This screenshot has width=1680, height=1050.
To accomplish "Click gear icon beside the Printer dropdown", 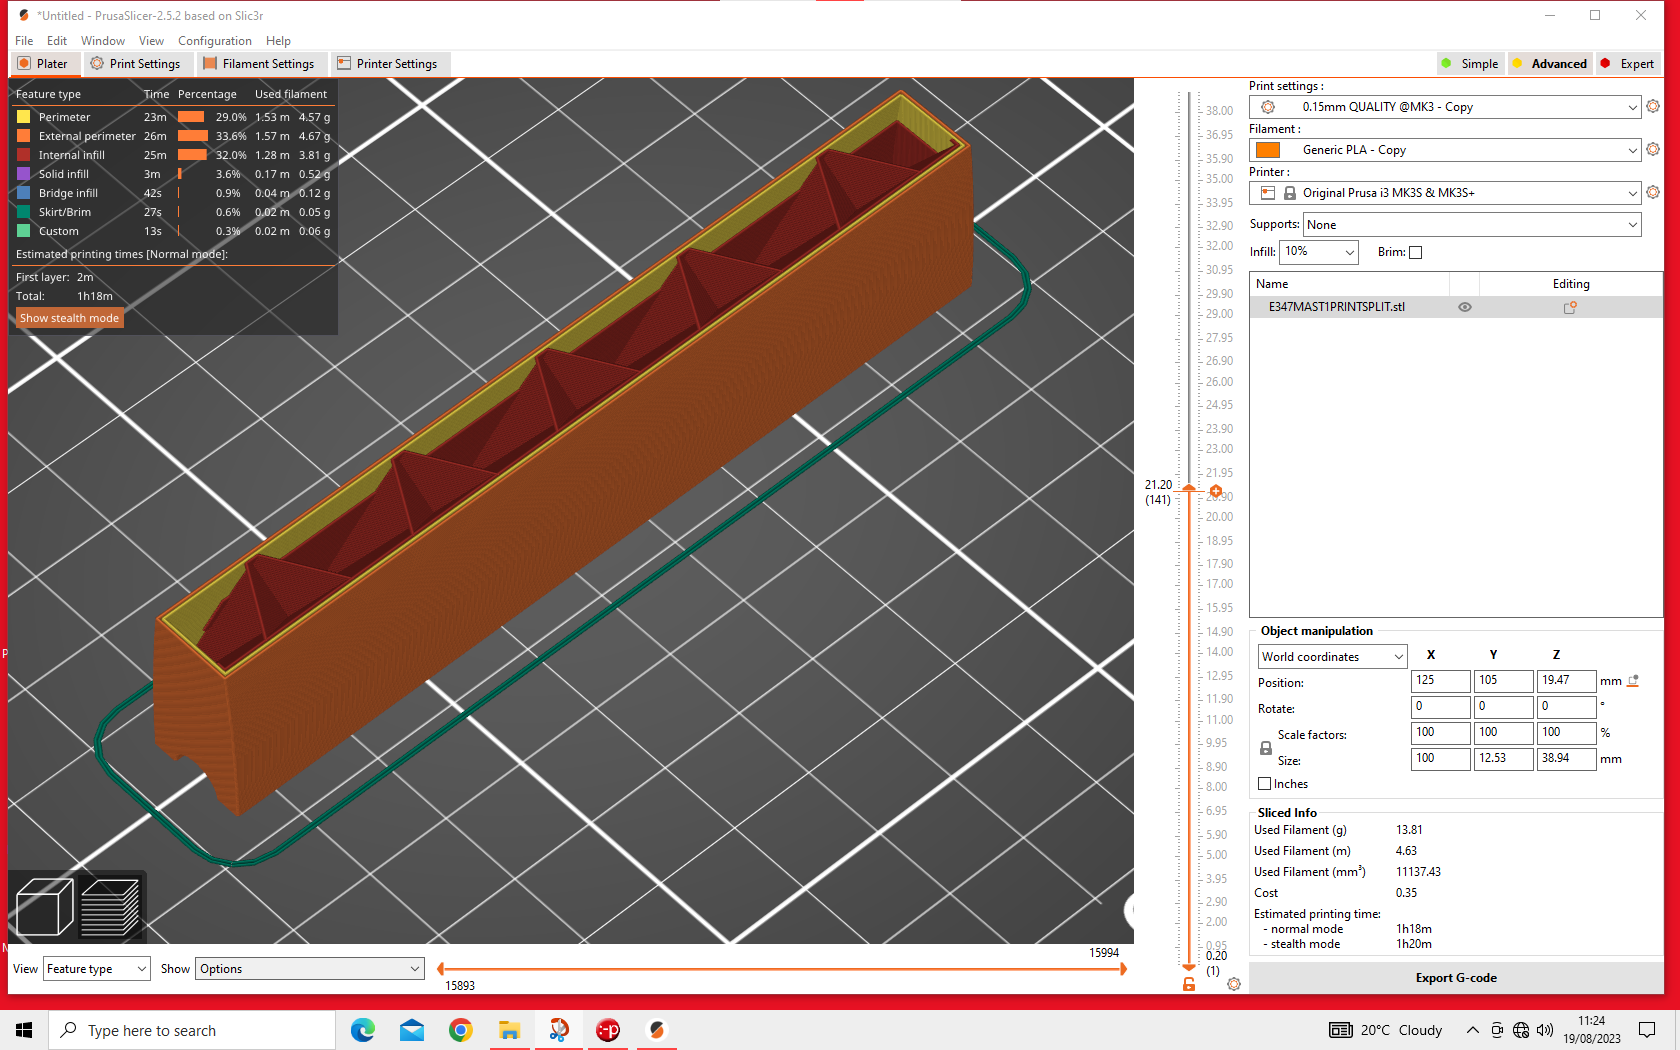I will click(x=1653, y=192).
